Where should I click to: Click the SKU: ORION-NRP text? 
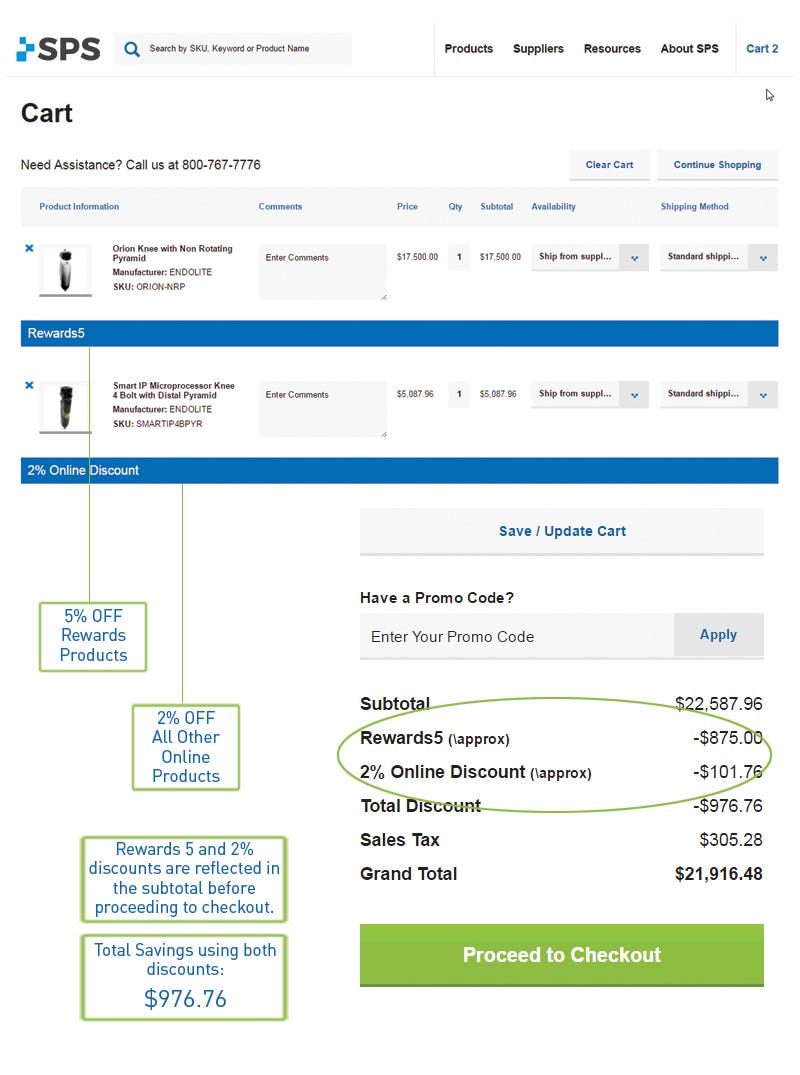pos(149,287)
